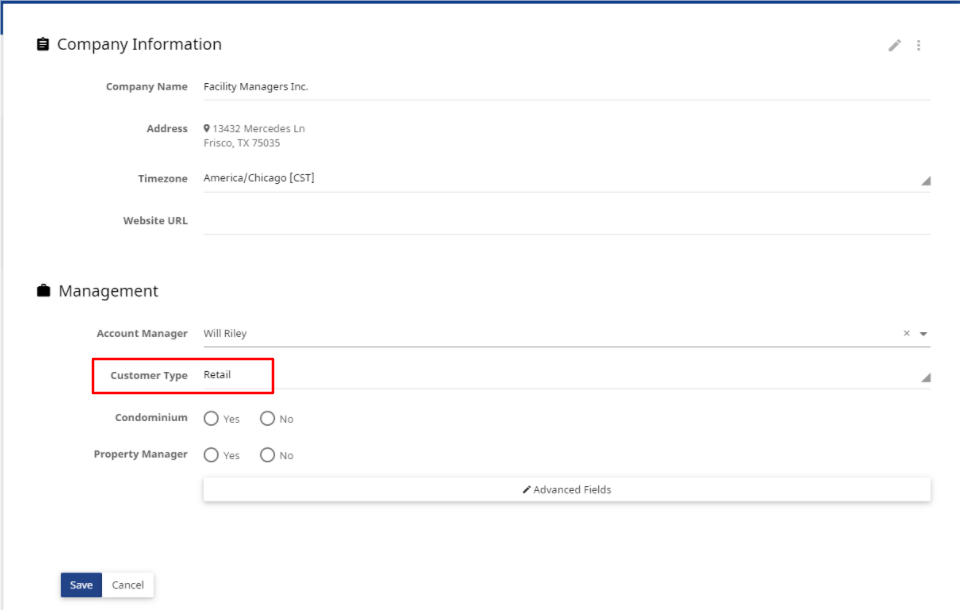972x610 pixels.
Task: Expand the Timezone dropdown arrow
Action: (926, 181)
